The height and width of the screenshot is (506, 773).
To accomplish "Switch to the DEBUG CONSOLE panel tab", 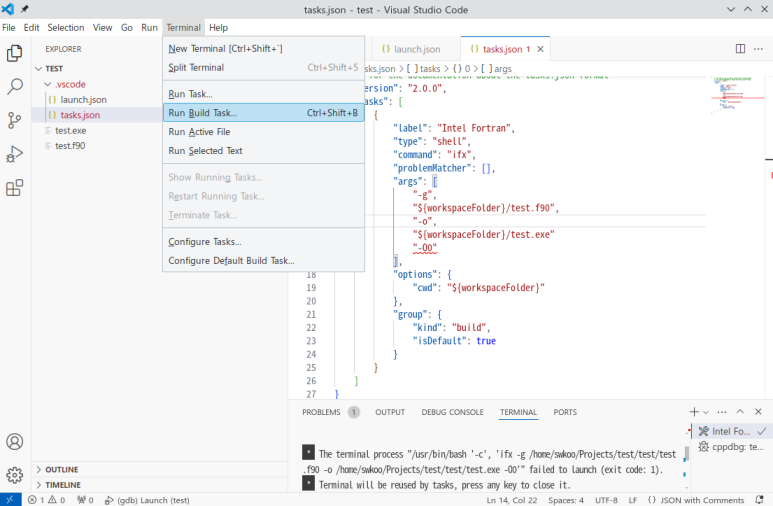I will (453, 412).
